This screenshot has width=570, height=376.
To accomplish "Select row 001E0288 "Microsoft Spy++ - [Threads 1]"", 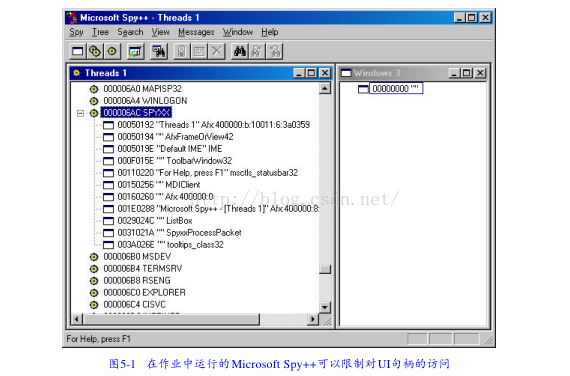I will 218,209.
